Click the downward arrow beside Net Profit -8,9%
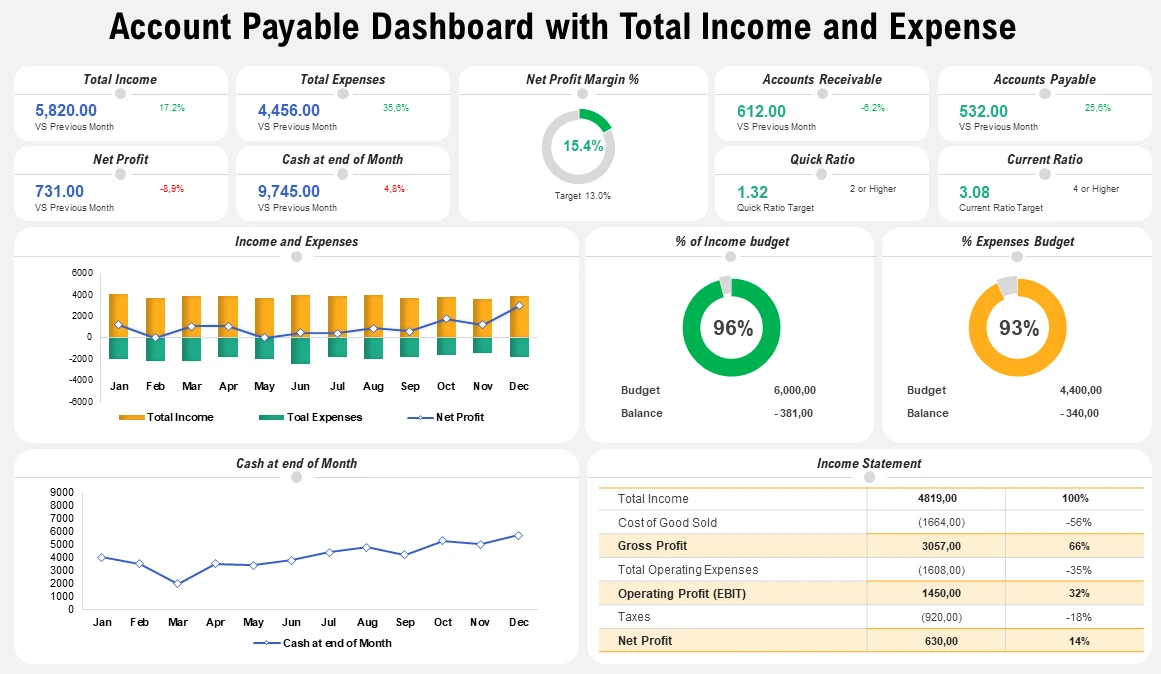 click(x=172, y=186)
